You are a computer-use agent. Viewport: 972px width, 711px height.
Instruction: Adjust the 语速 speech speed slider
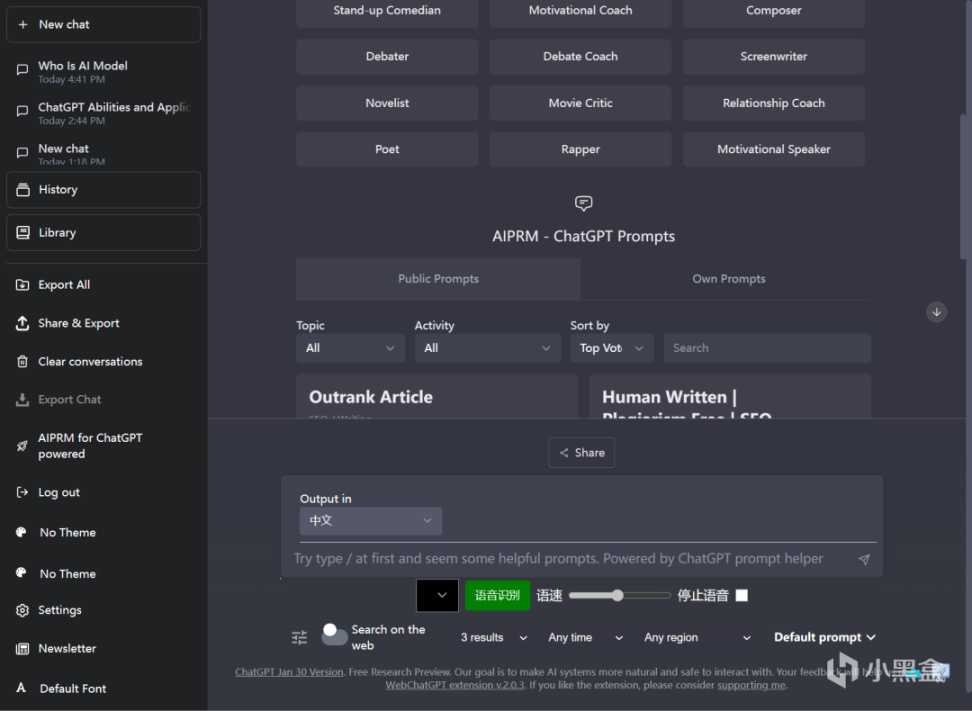(619, 596)
